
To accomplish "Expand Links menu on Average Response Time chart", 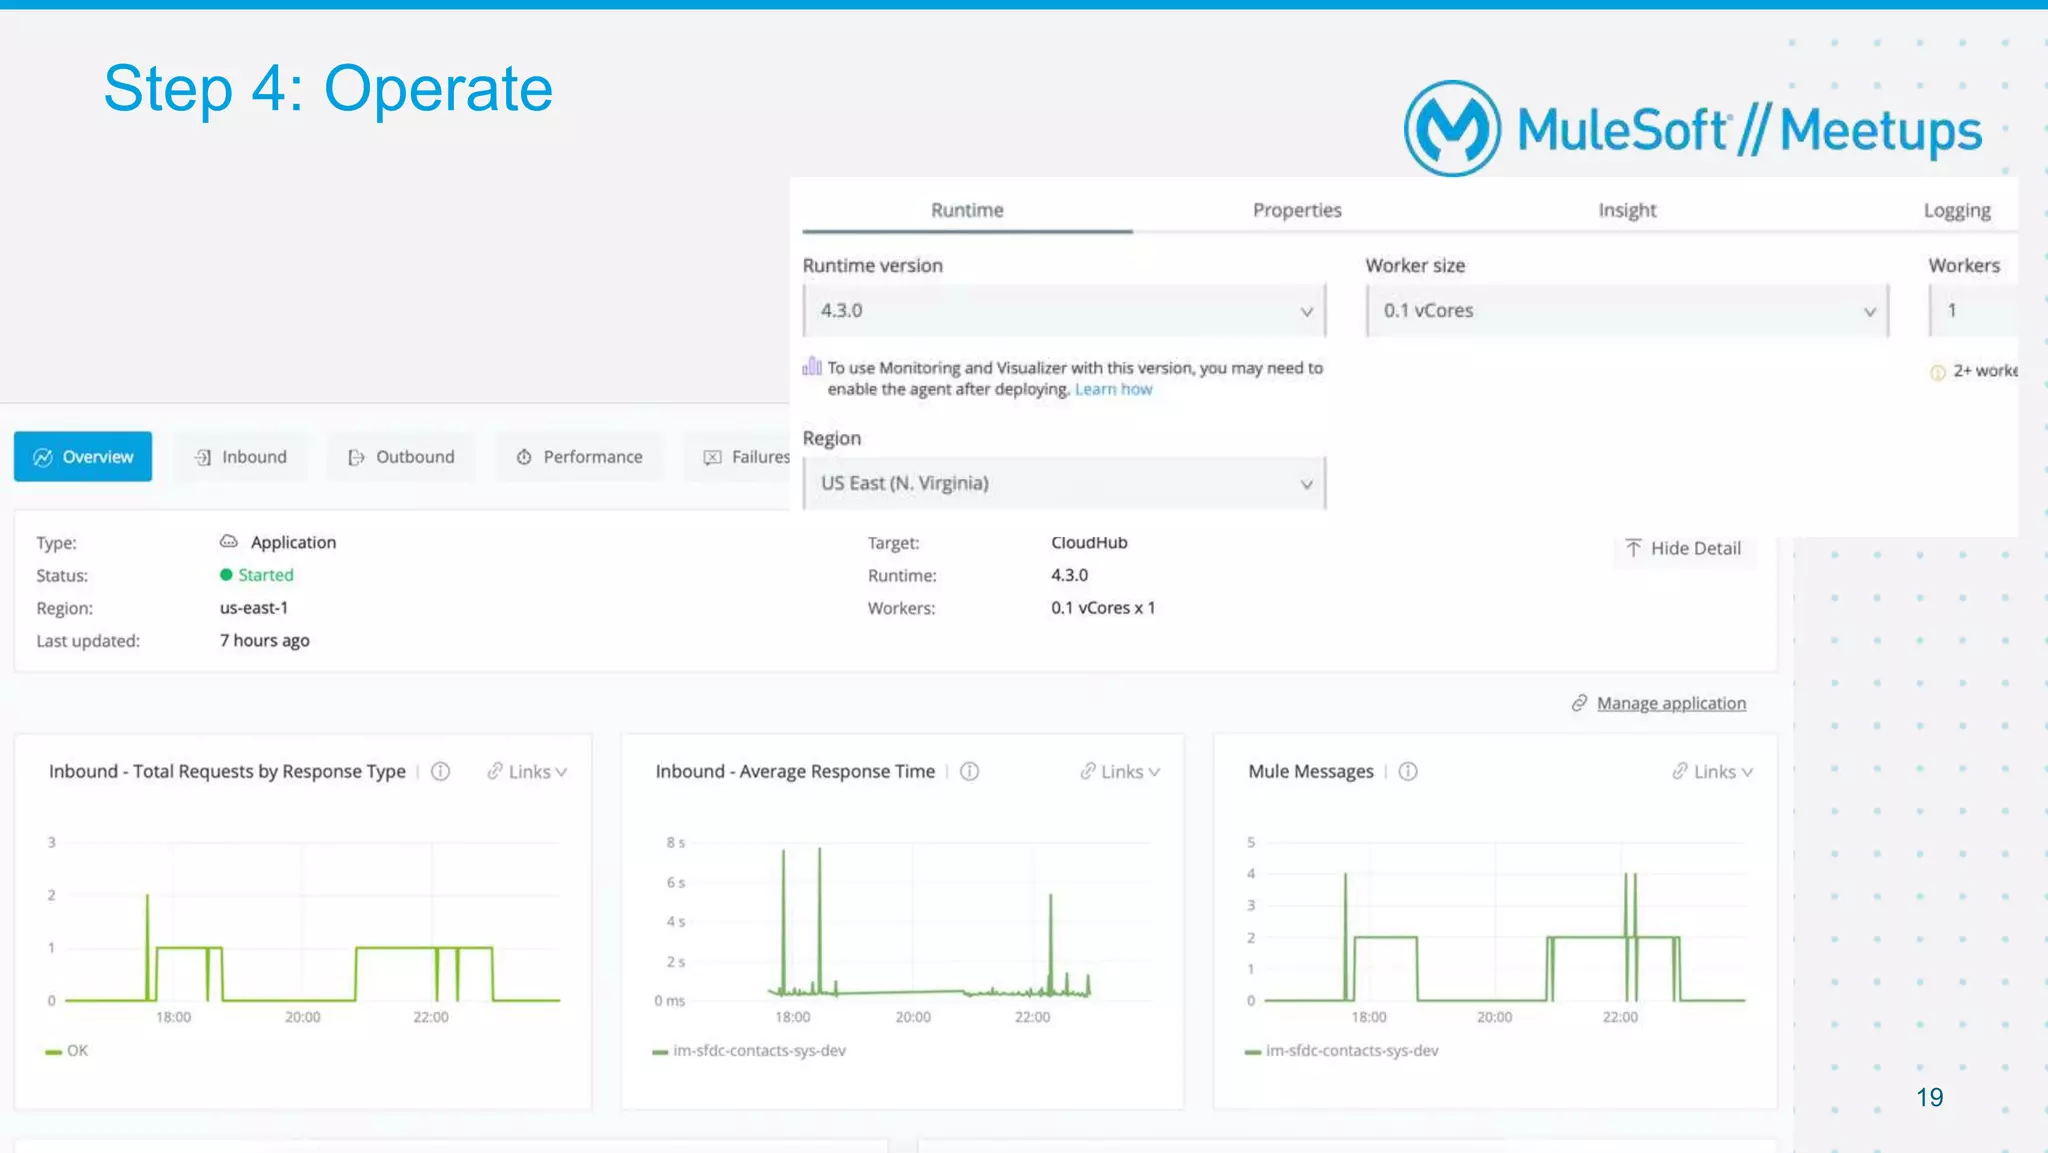I will [x=1120, y=771].
